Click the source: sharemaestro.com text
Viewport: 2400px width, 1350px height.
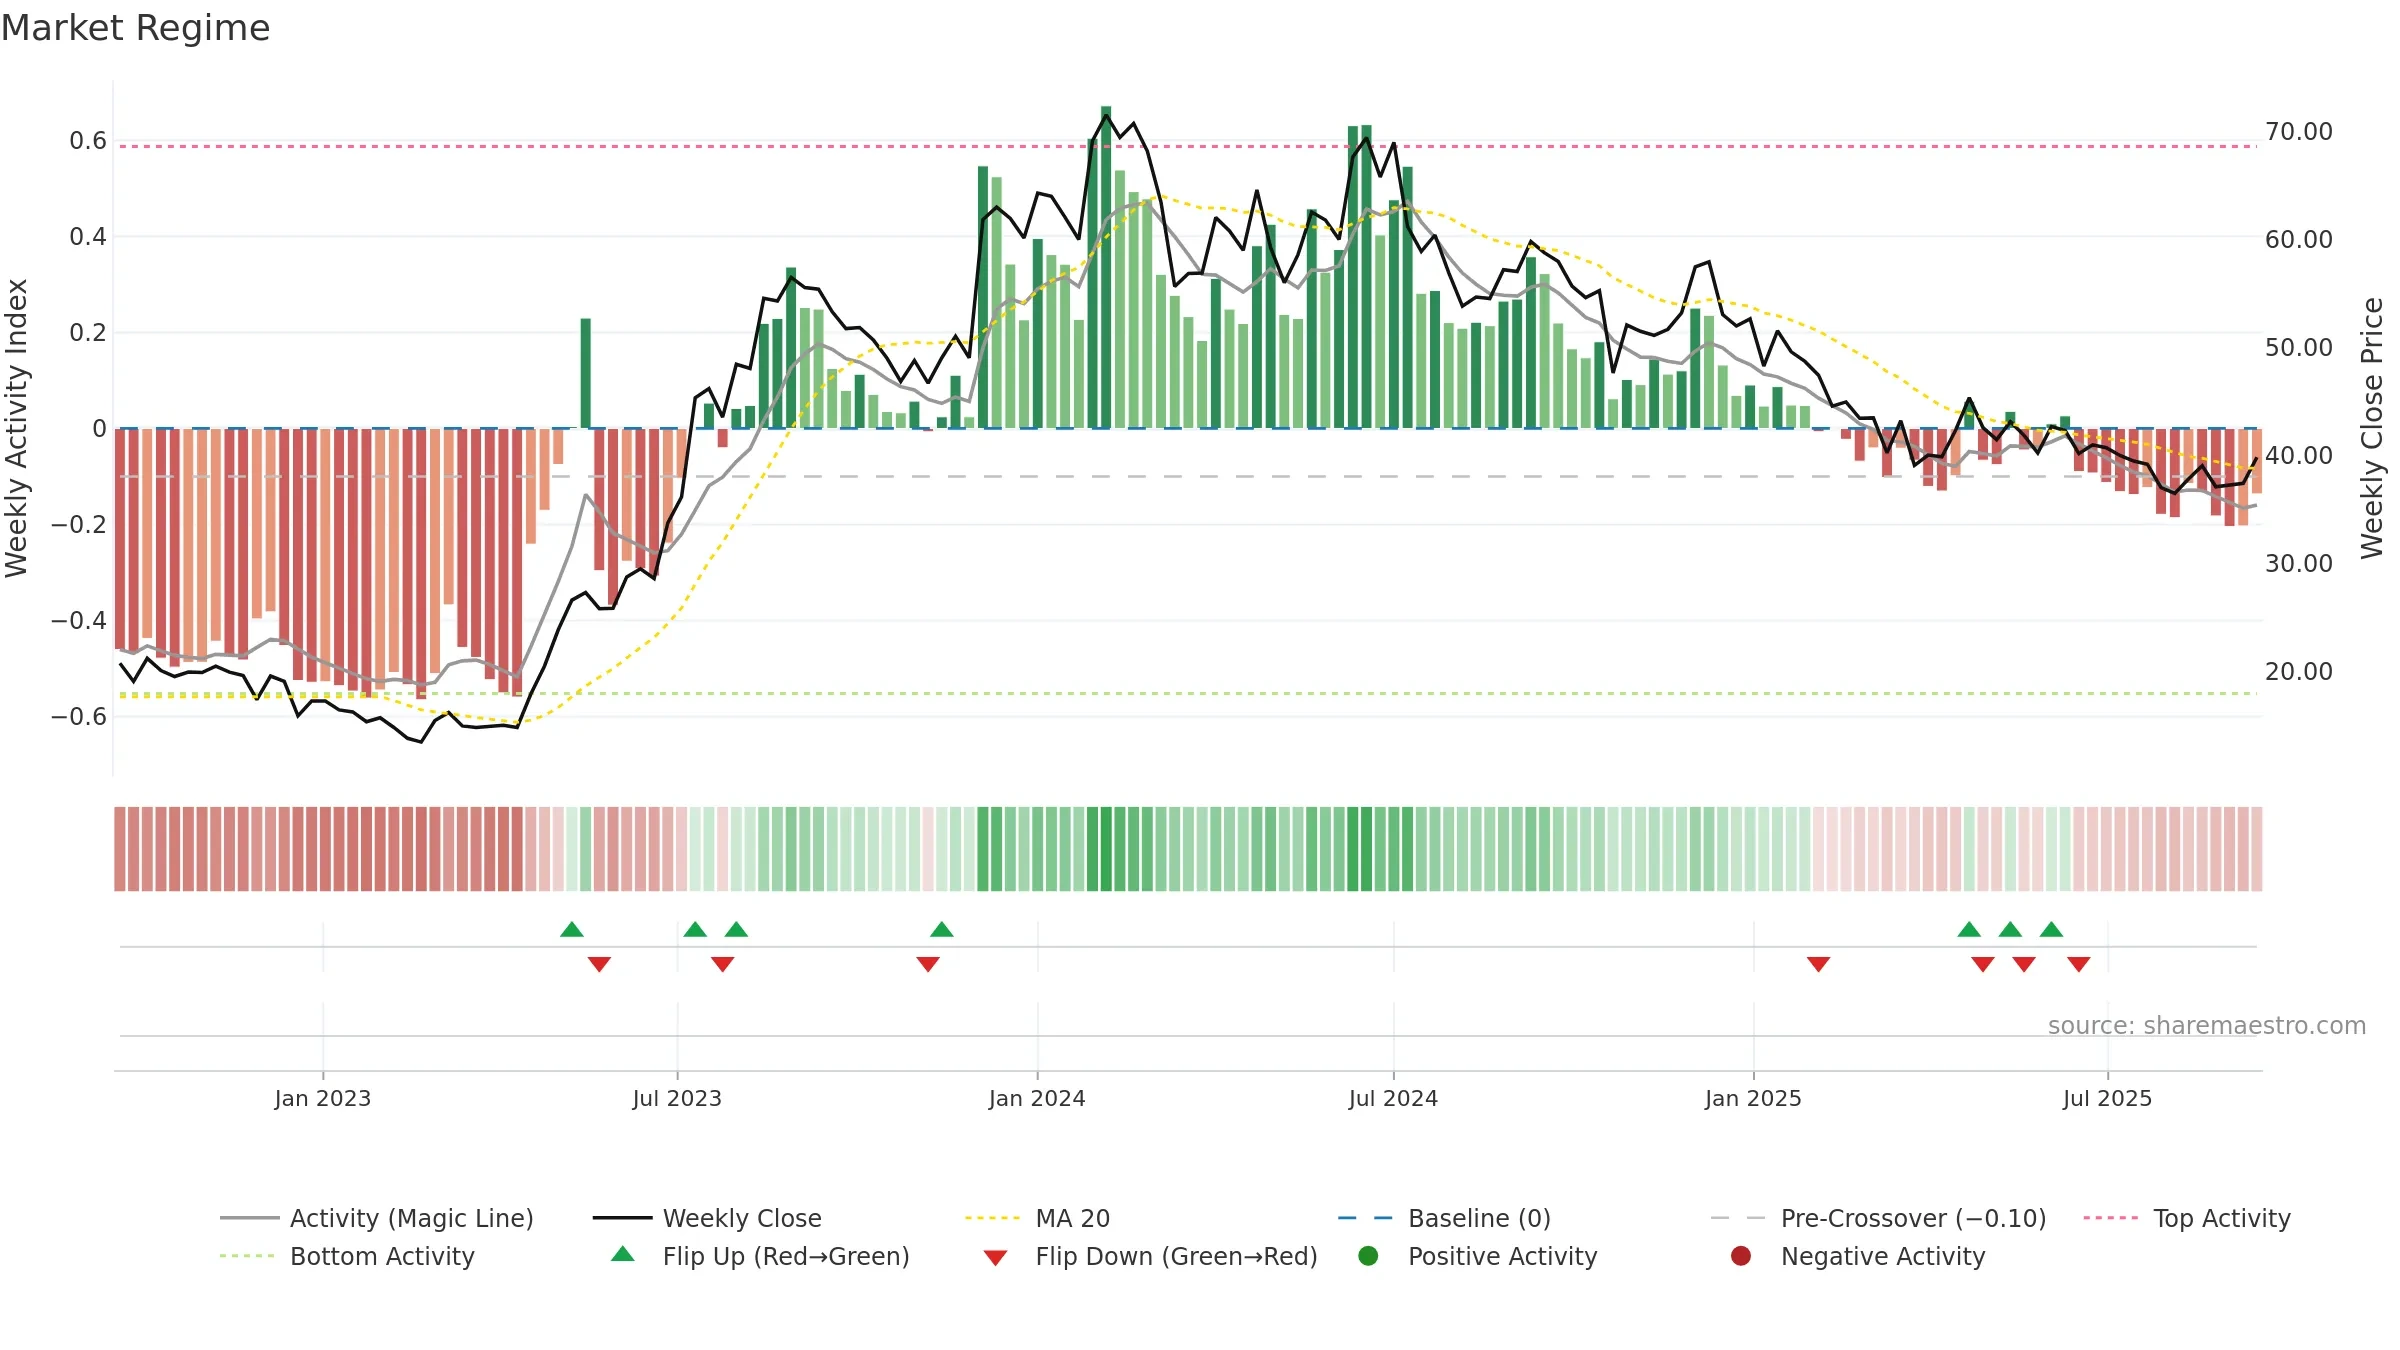coord(2207,1026)
